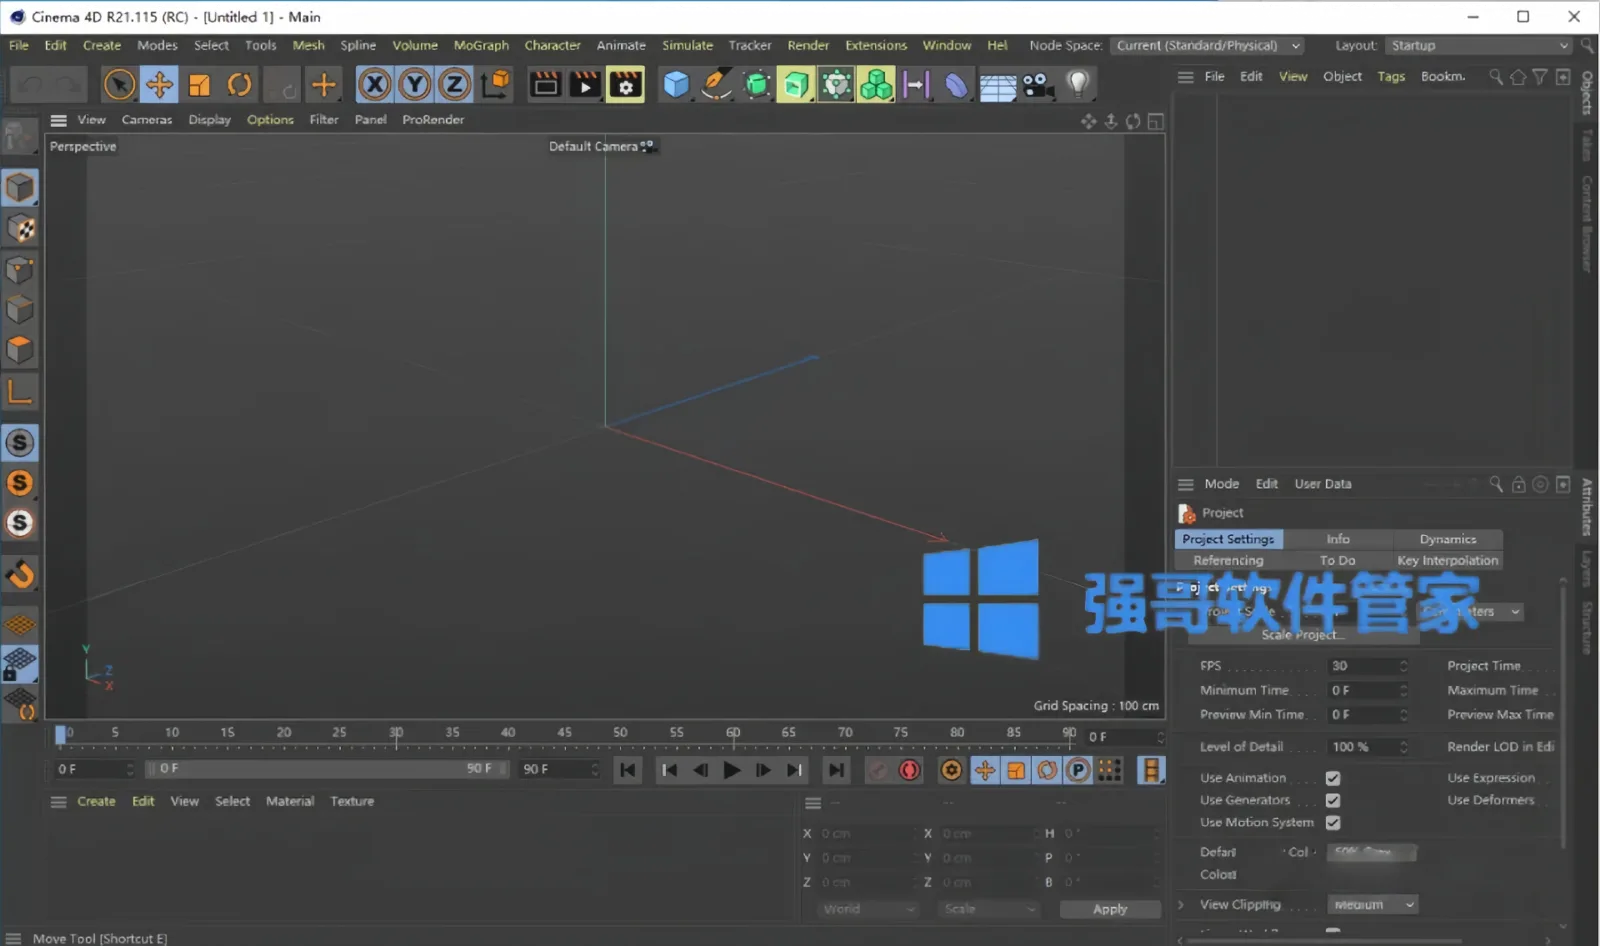This screenshot has height=946, width=1600.
Task: Open the Object Manager hamburger menu
Action: click(x=1186, y=77)
